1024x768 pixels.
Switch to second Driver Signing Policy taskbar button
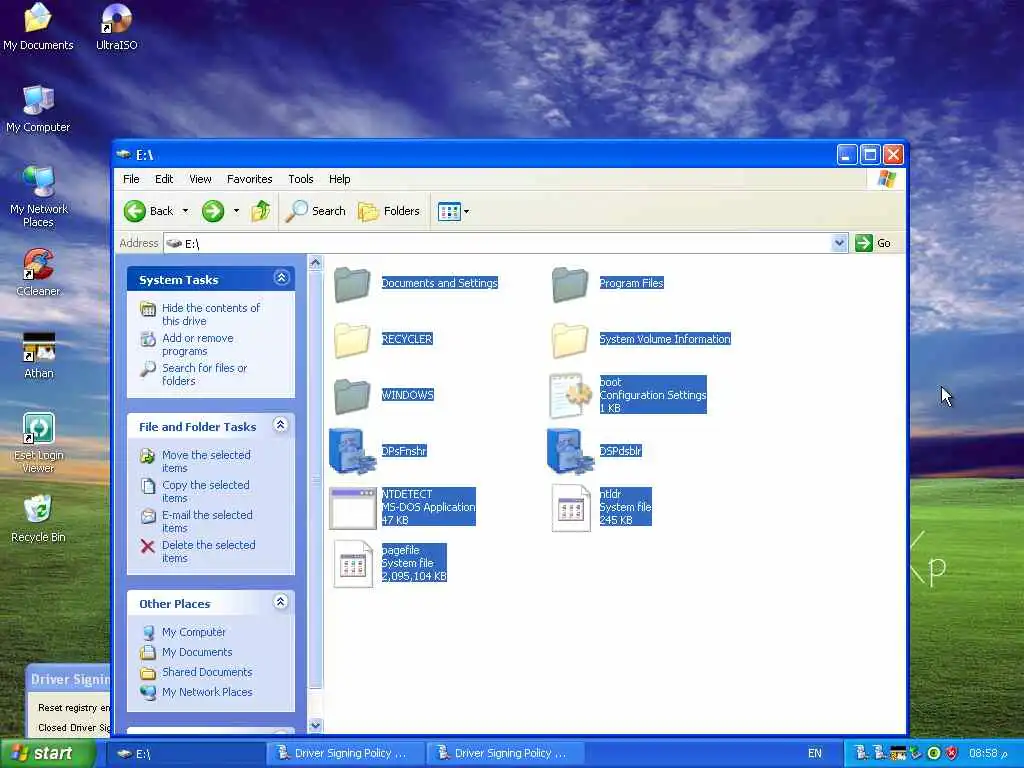pos(506,753)
